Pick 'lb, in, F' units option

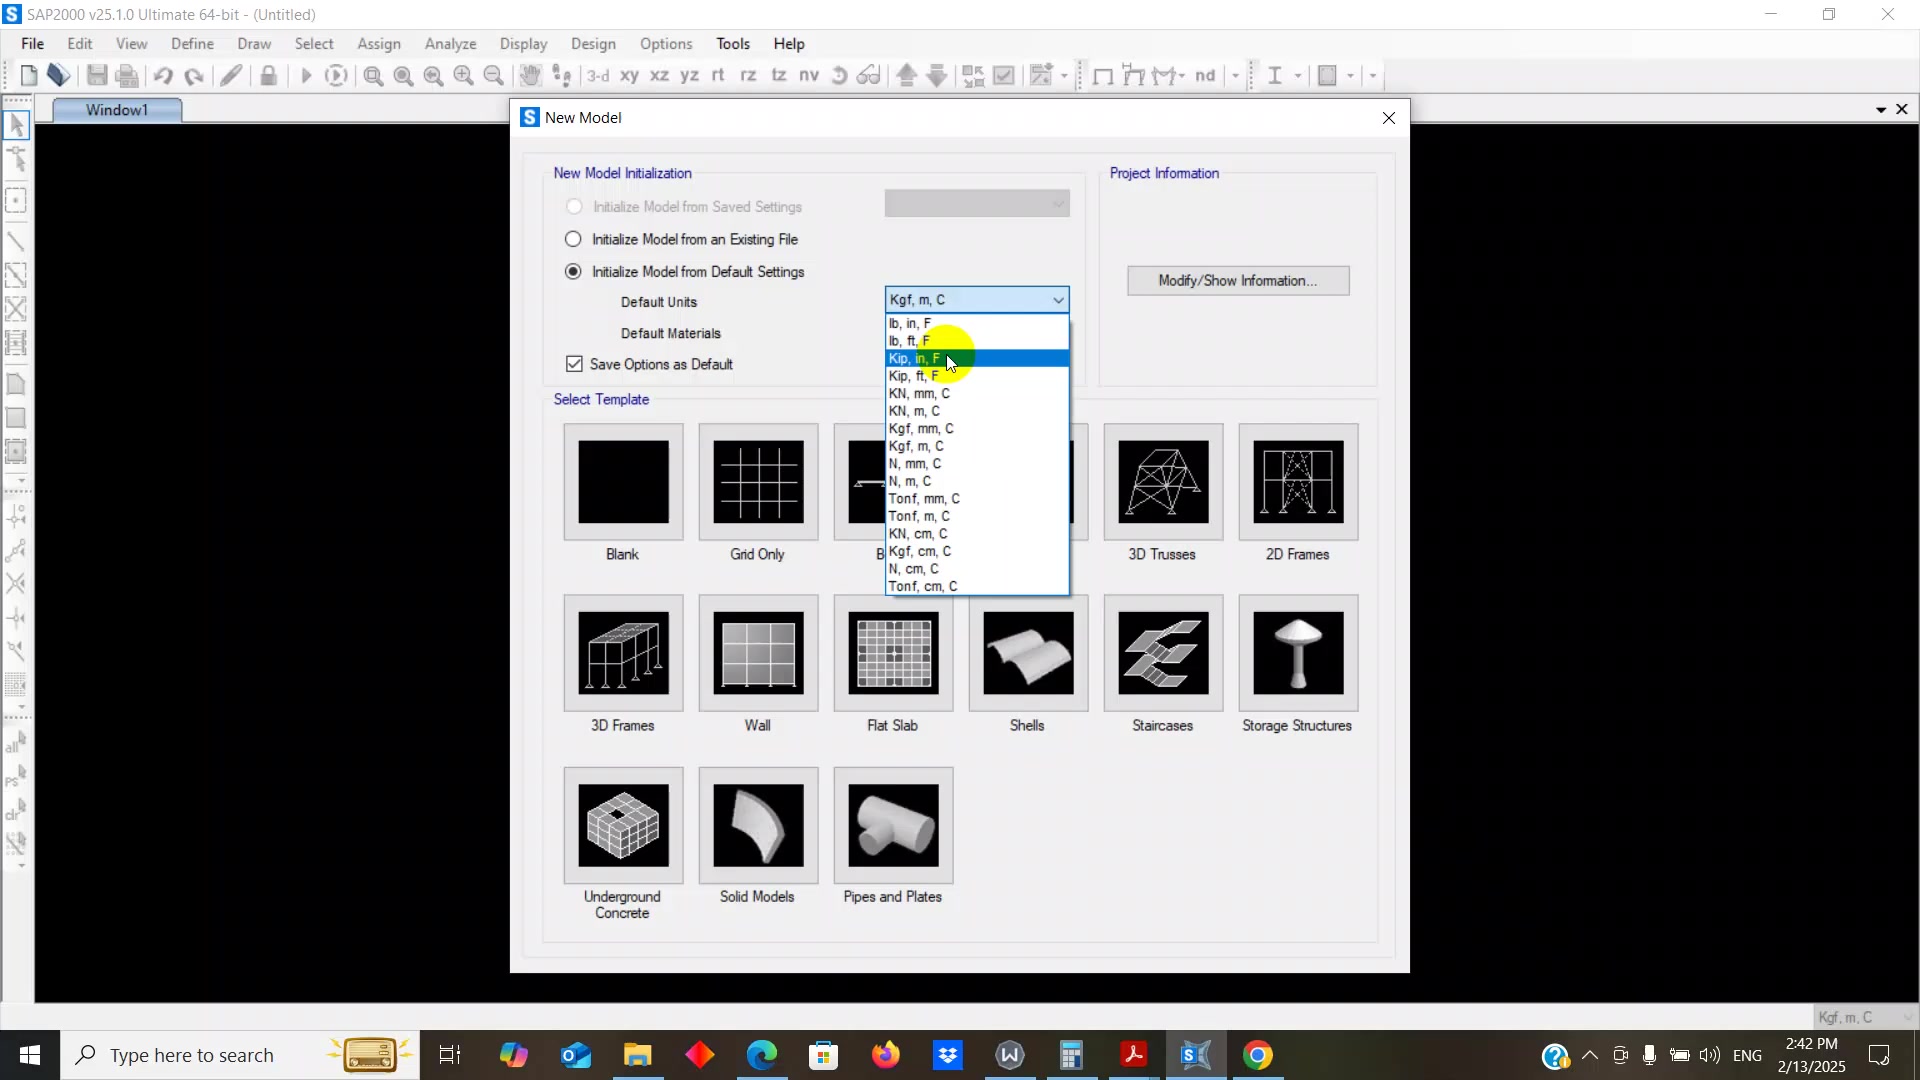pos(977,323)
